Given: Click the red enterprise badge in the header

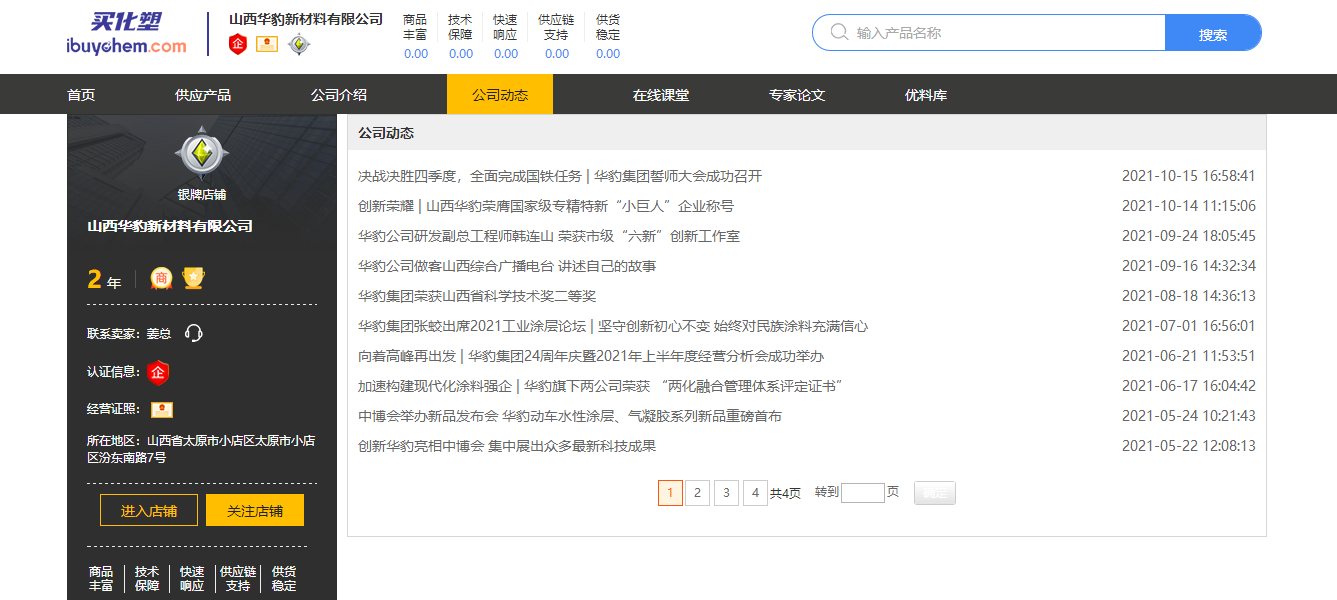Looking at the screenshot, I should (238, 44).
